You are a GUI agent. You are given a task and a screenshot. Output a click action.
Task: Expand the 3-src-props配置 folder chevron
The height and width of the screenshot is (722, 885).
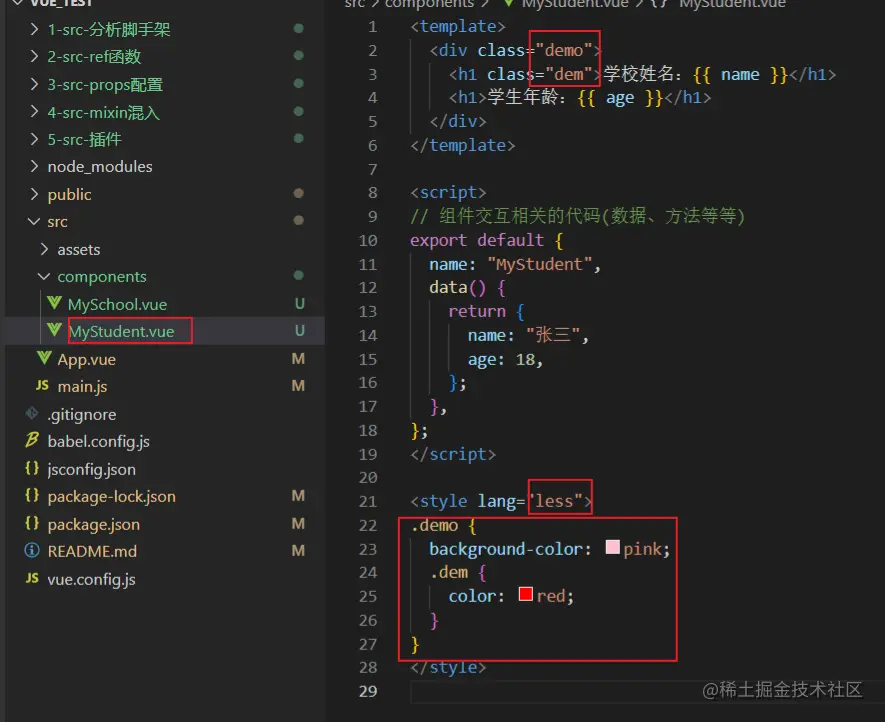34,84
